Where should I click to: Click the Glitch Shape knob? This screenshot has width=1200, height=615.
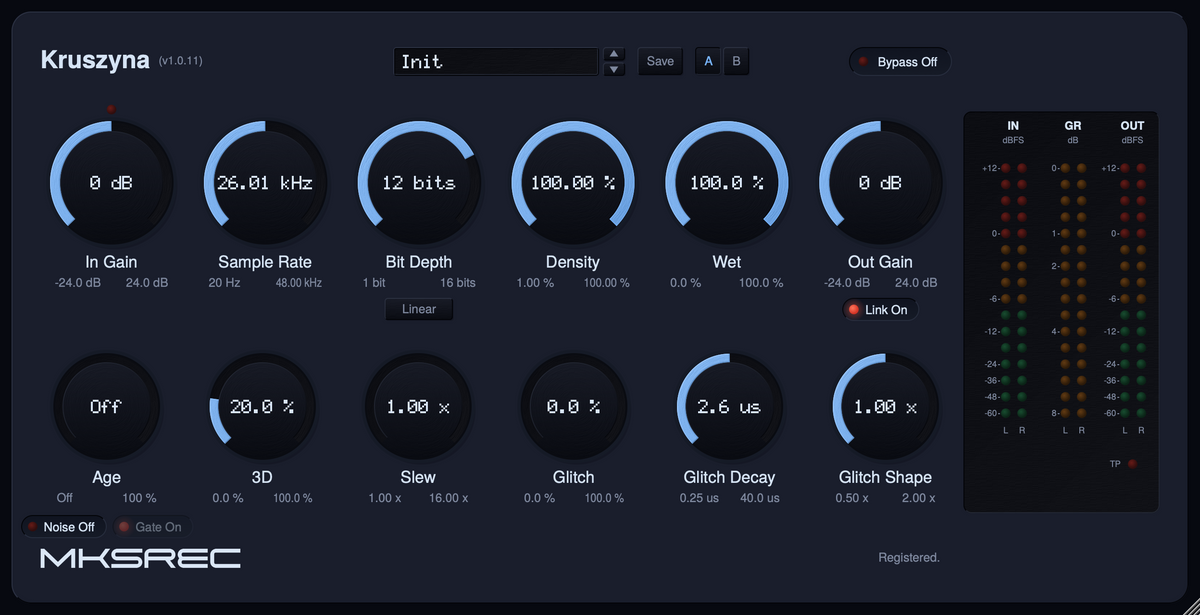[x=885, y=407]
